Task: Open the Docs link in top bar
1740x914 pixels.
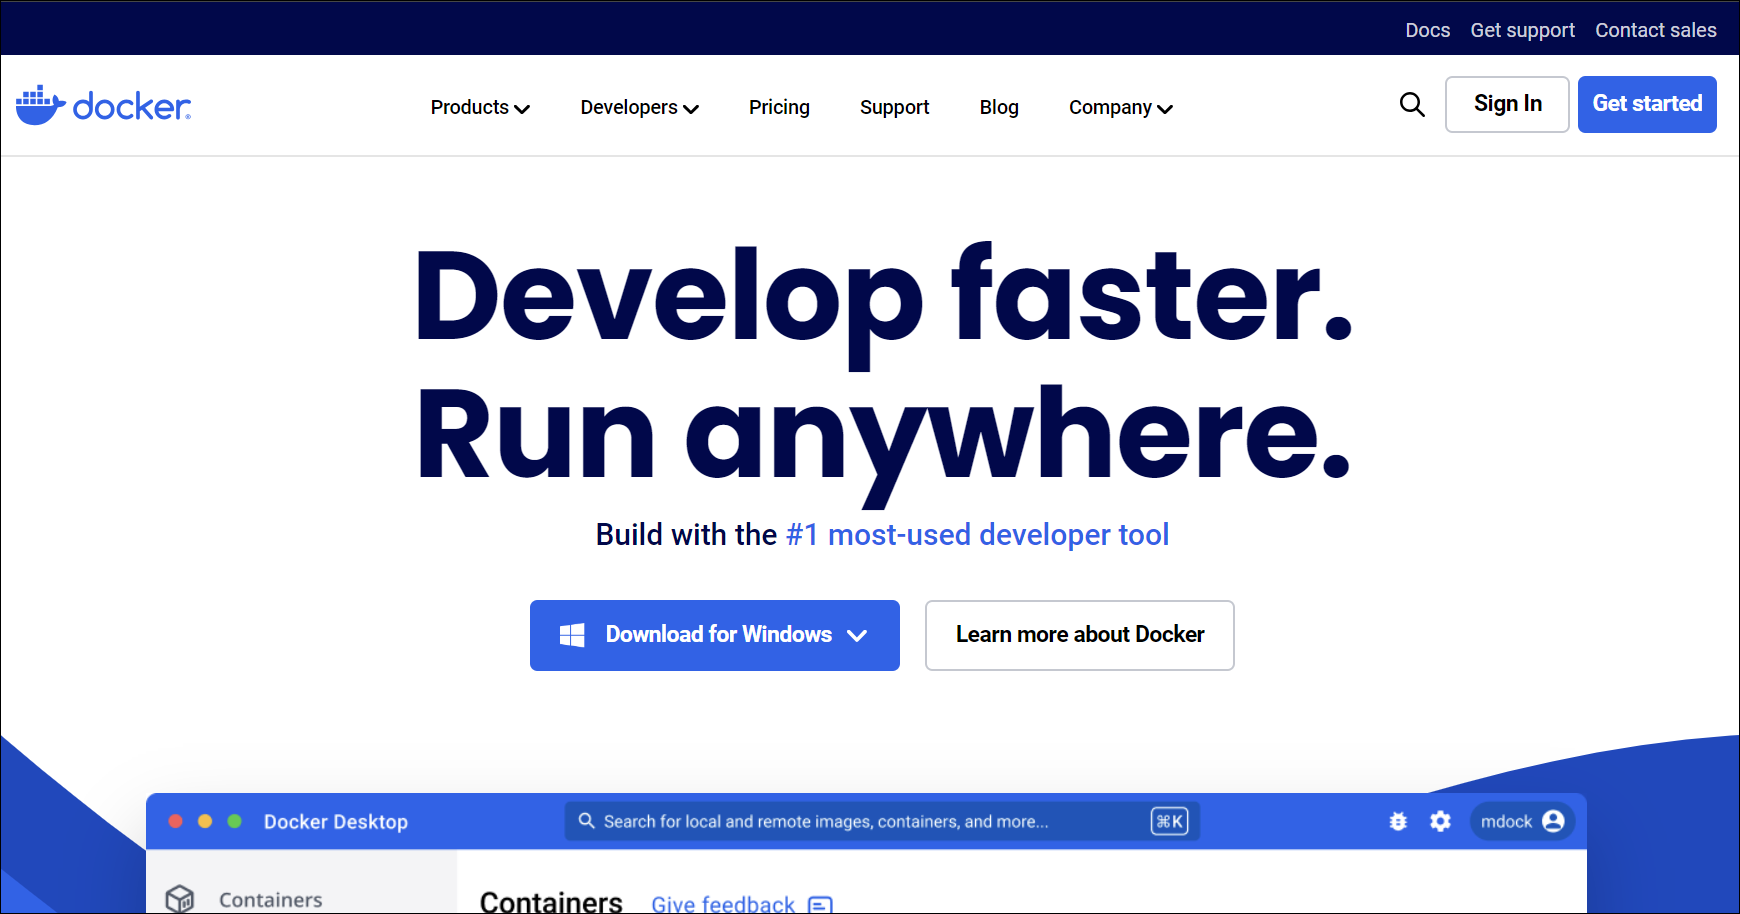Action: (1427, 30)
